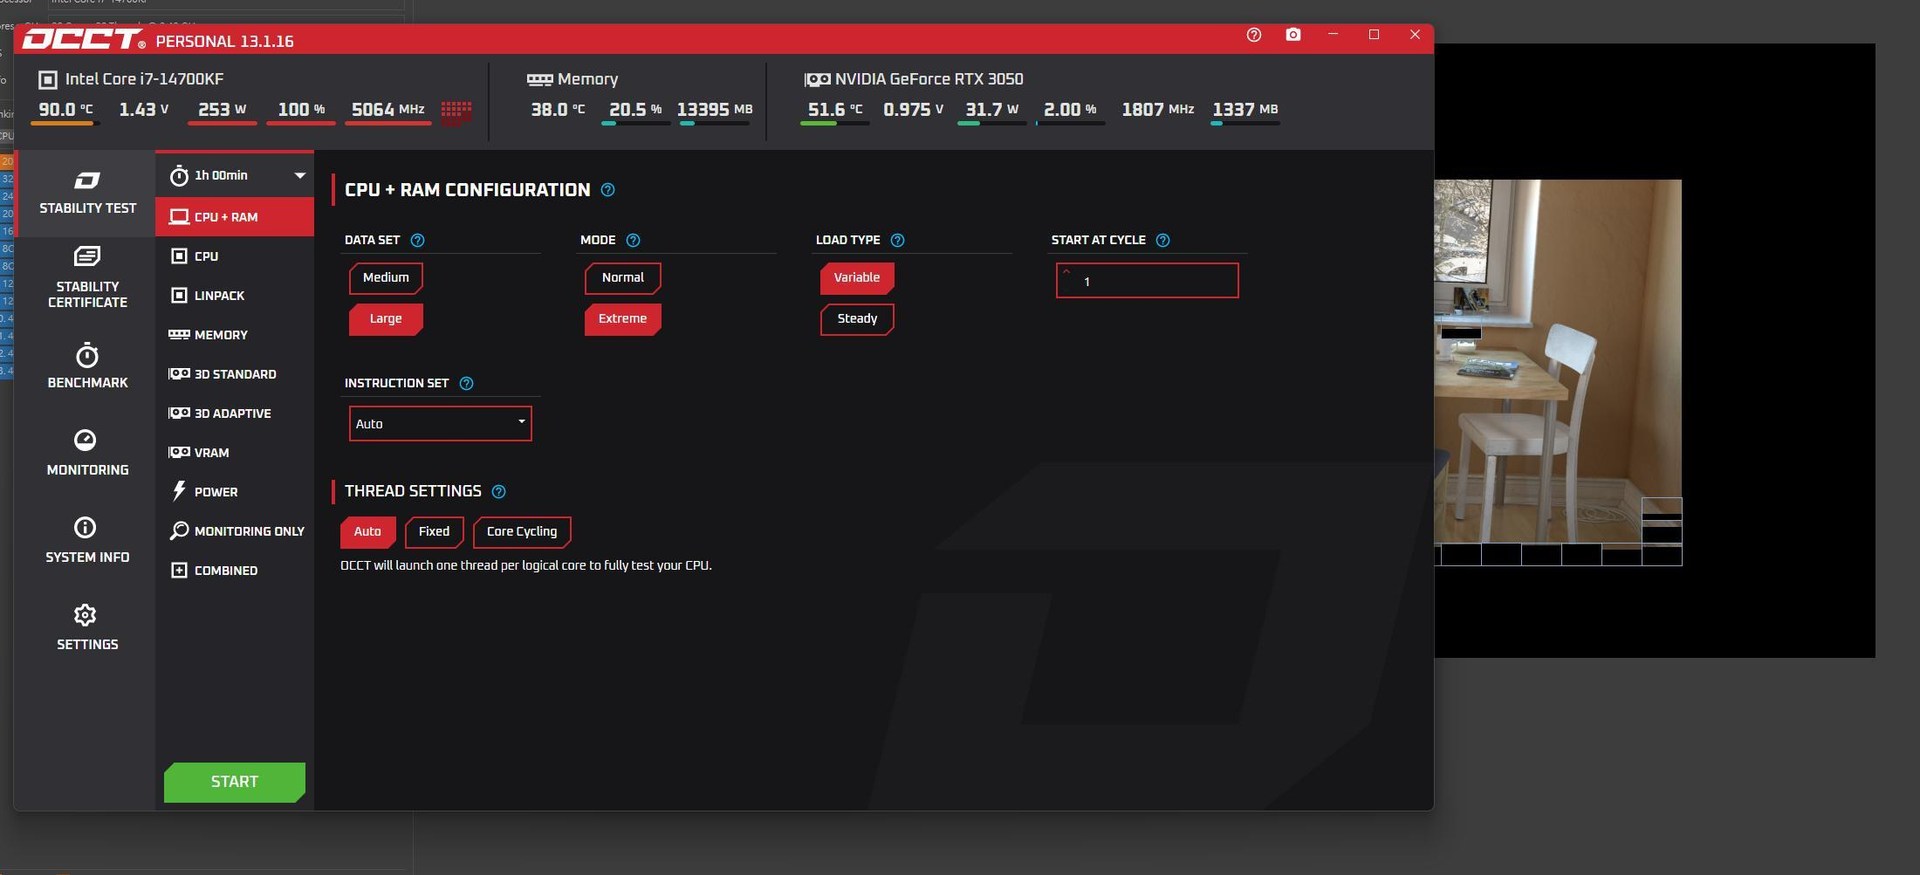This screenshot has height=875, width=1920.
Task: Click the Start At Cycle input field
Action: click(1147, 280)
